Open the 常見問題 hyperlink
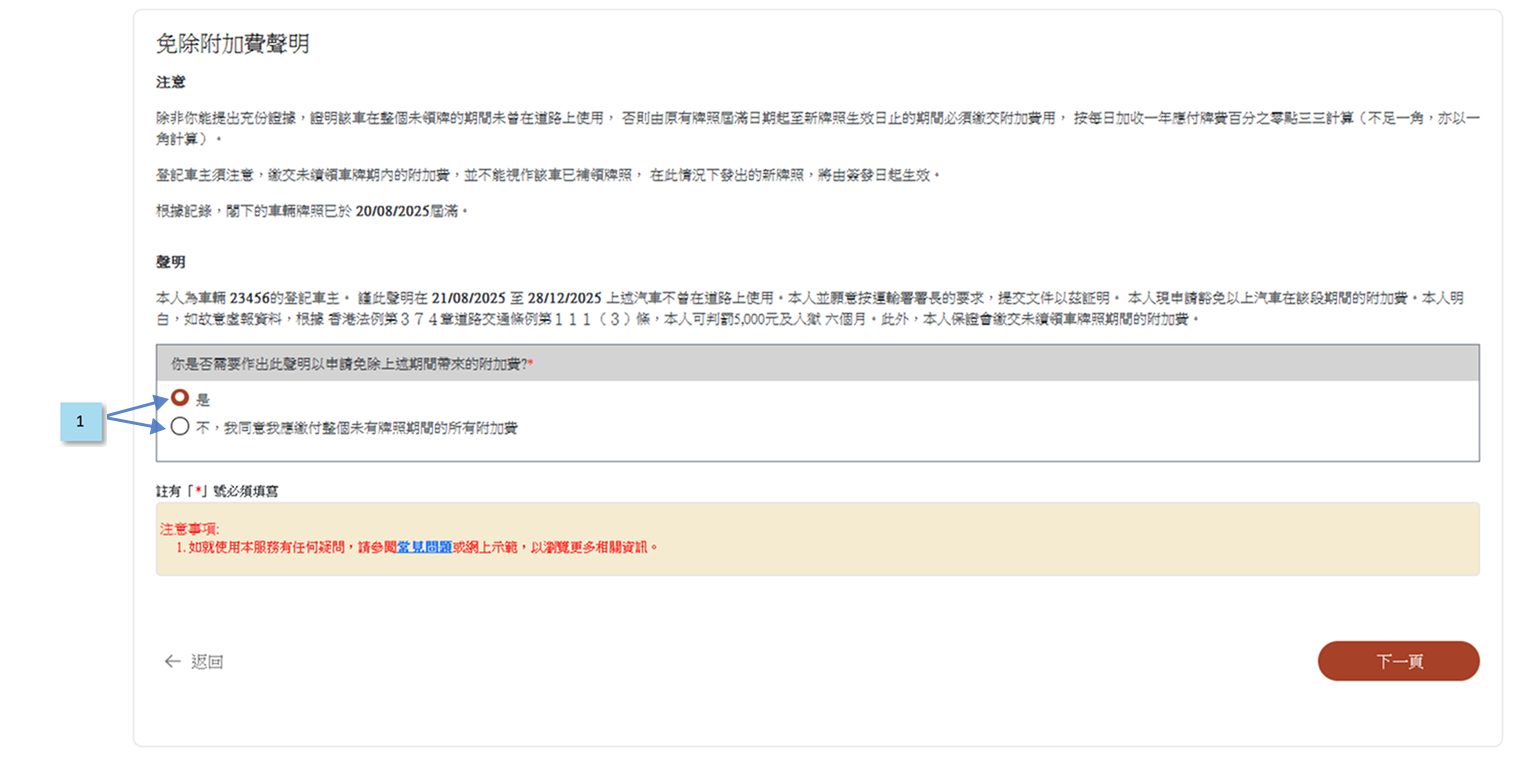The width and height of the screenshot is (1537, 770). click(424, 547)
